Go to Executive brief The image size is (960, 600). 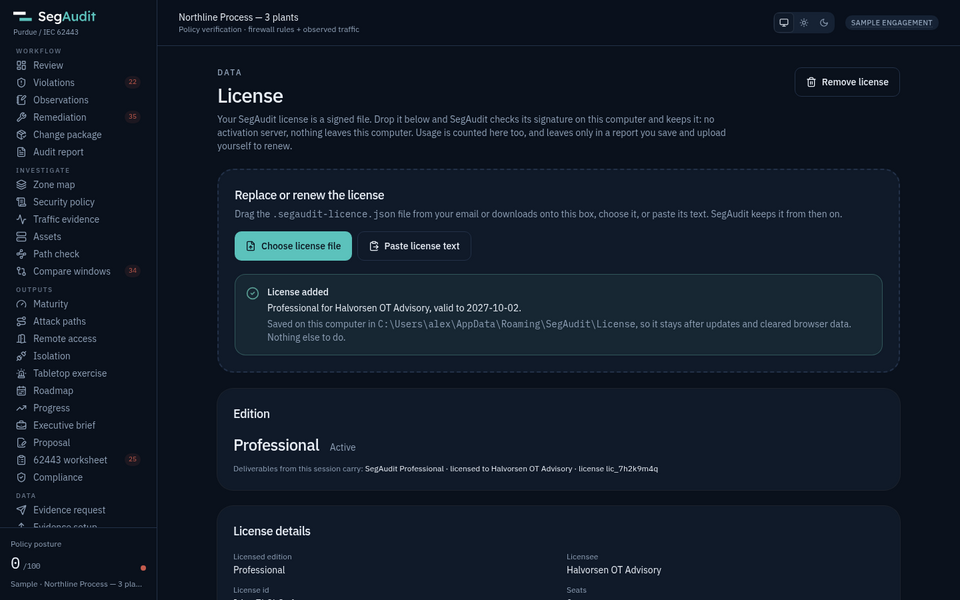click(x=78, y=425)
